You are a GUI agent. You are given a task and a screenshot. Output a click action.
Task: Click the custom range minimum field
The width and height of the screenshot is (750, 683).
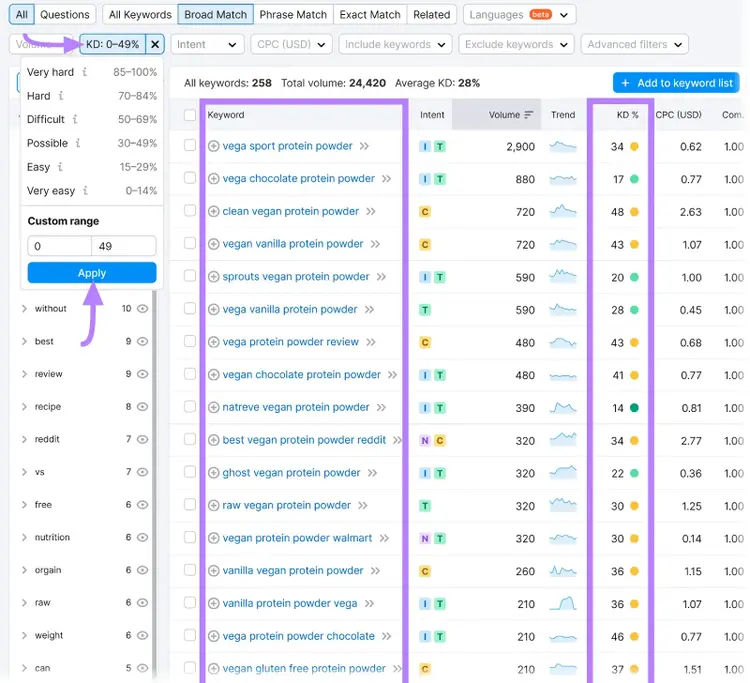pyautogui.click(x=59, y=246)
